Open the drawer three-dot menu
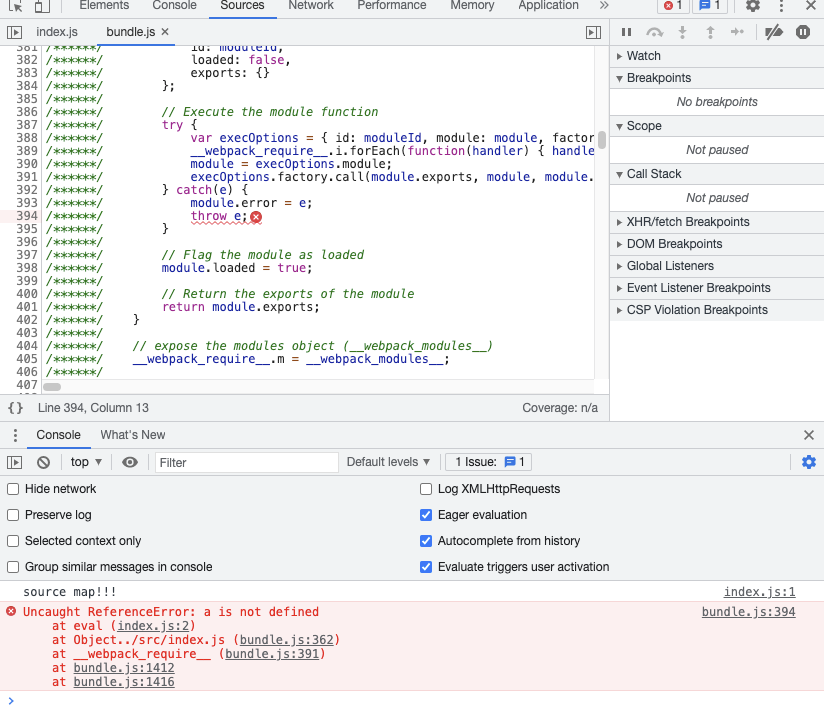This screenshot has width=824, height=716. tap(15, 435)
